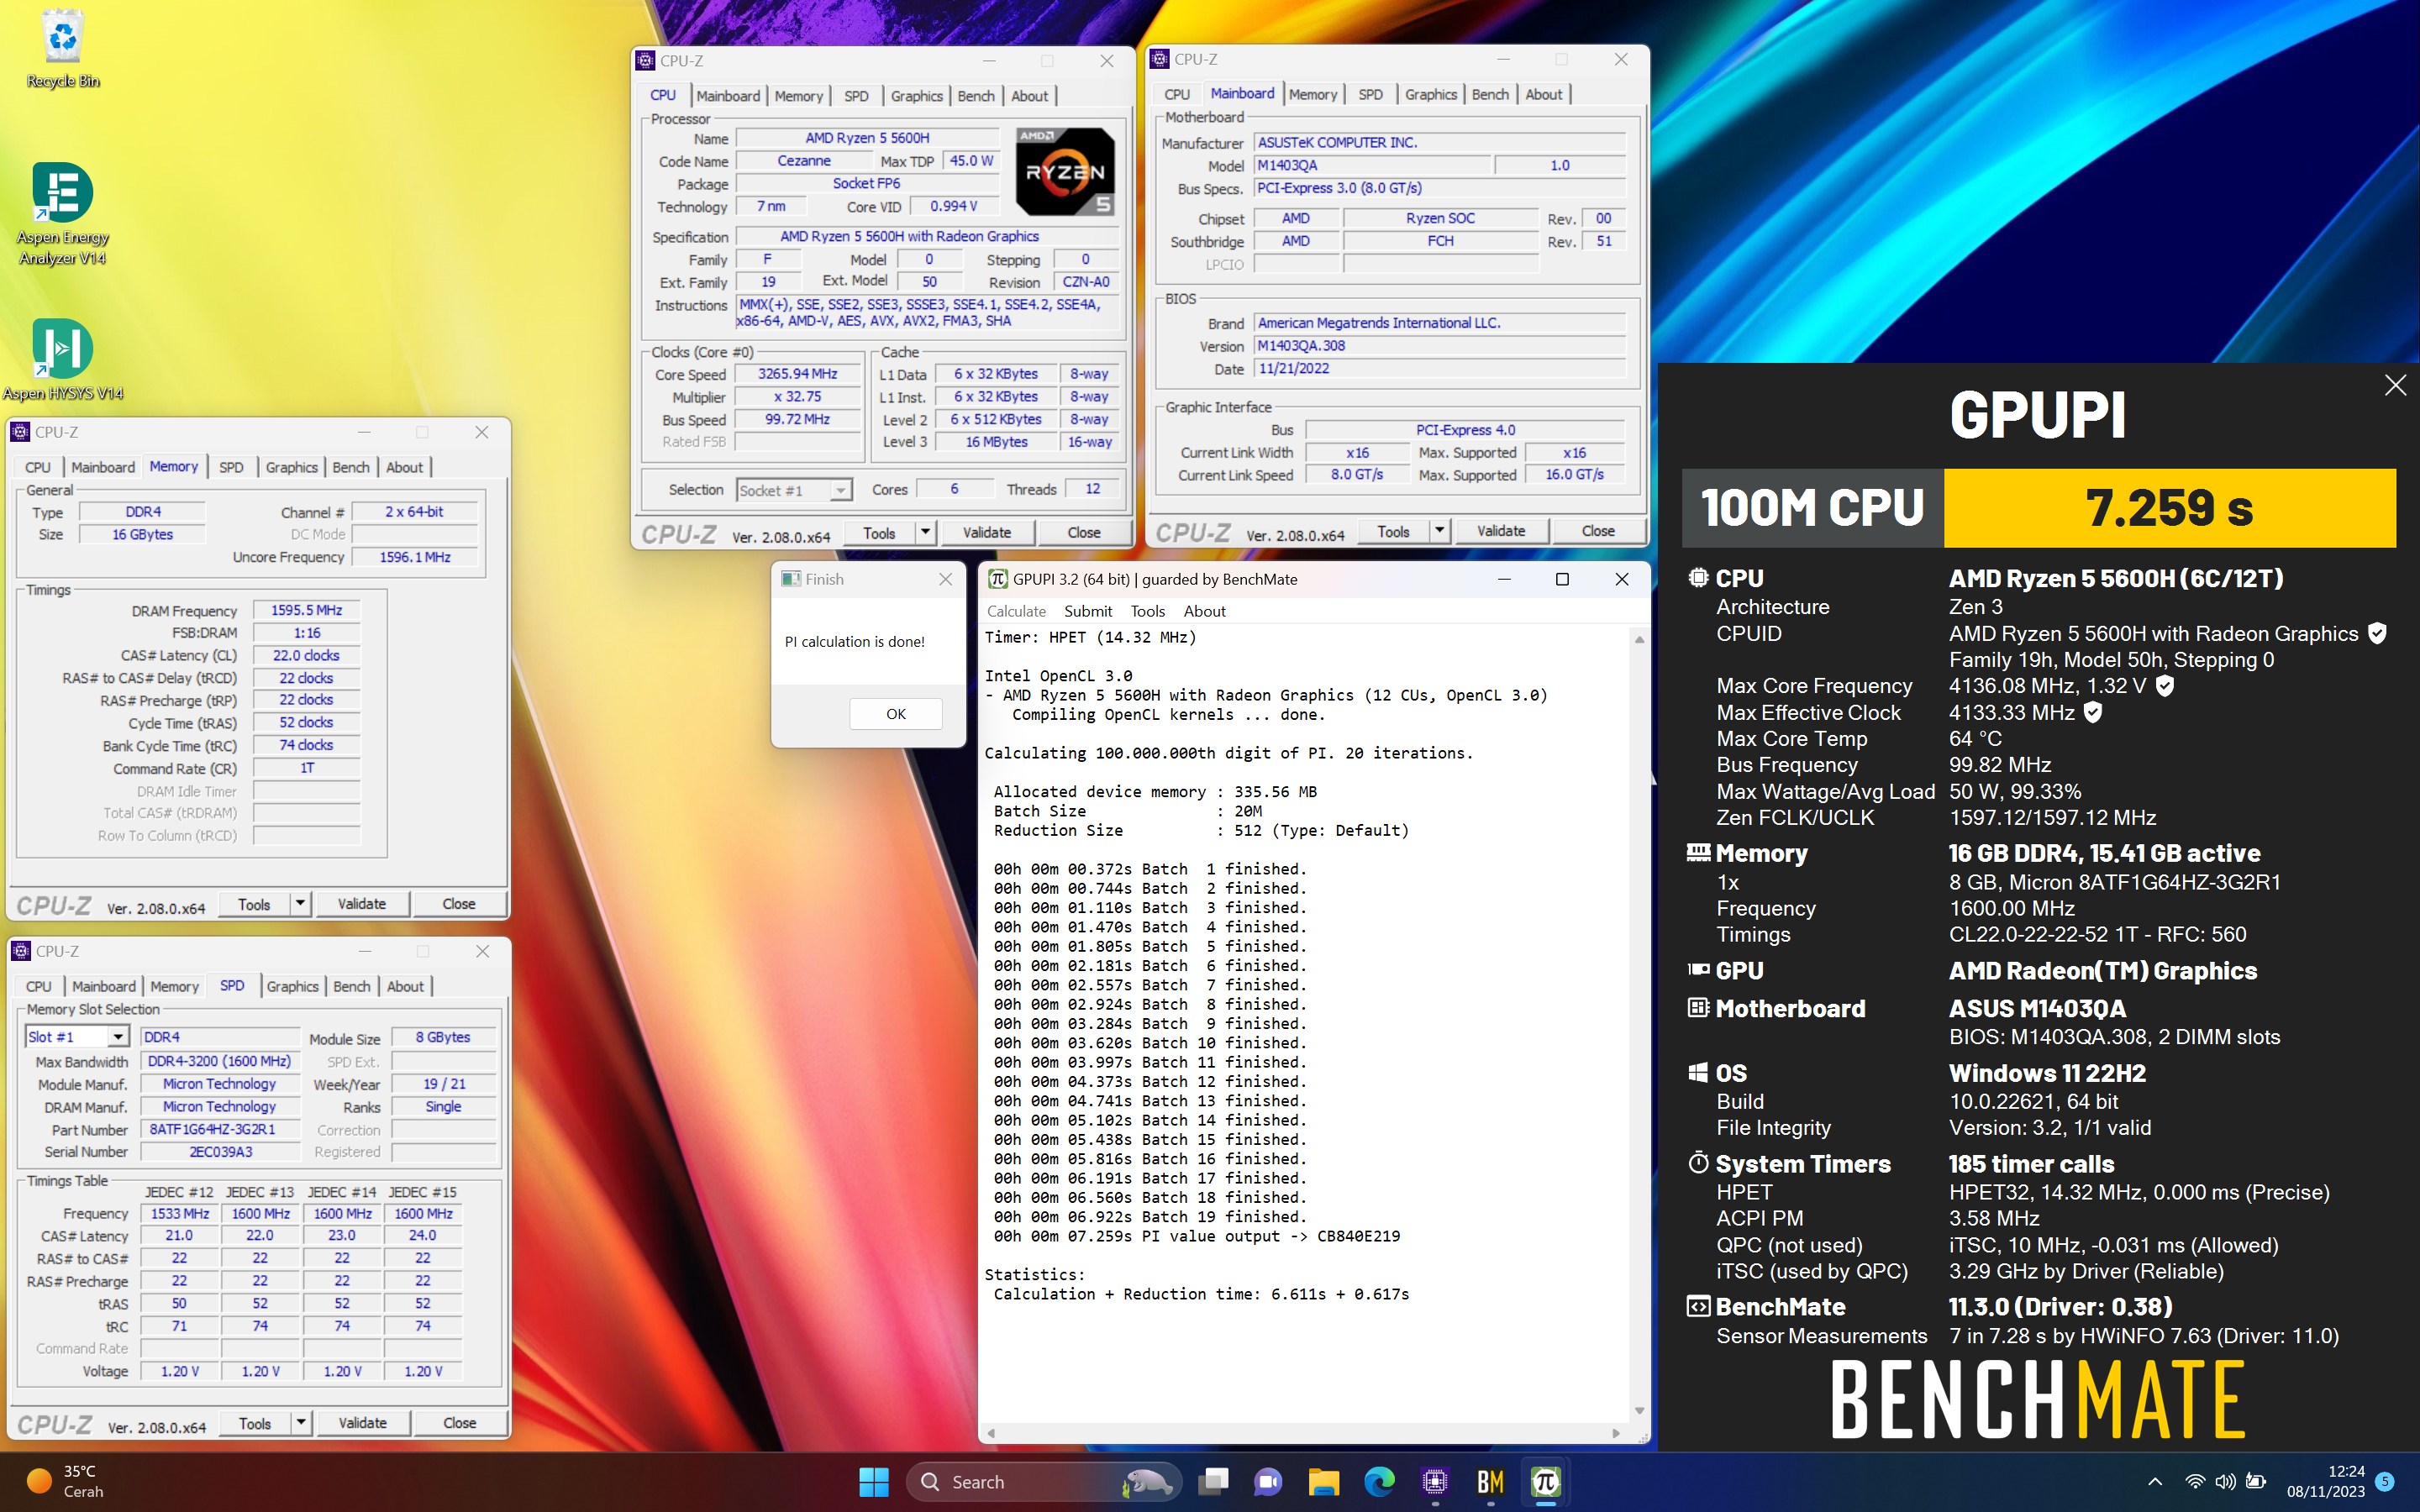Click the DRAM Frequency 1595.5 MHz field
Viewport: 2420px width, 1512px height.
(x=306, y=610)
